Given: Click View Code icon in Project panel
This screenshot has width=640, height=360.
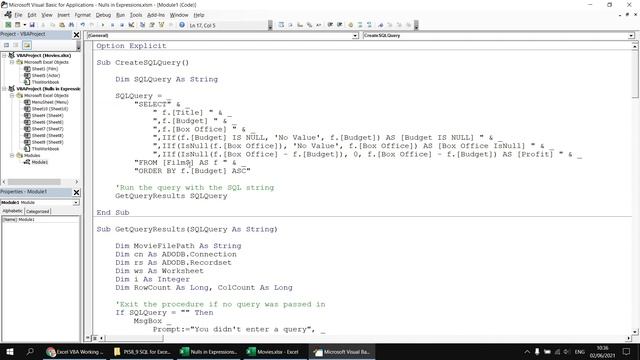Looking at the screenshot, I should 7,45.
